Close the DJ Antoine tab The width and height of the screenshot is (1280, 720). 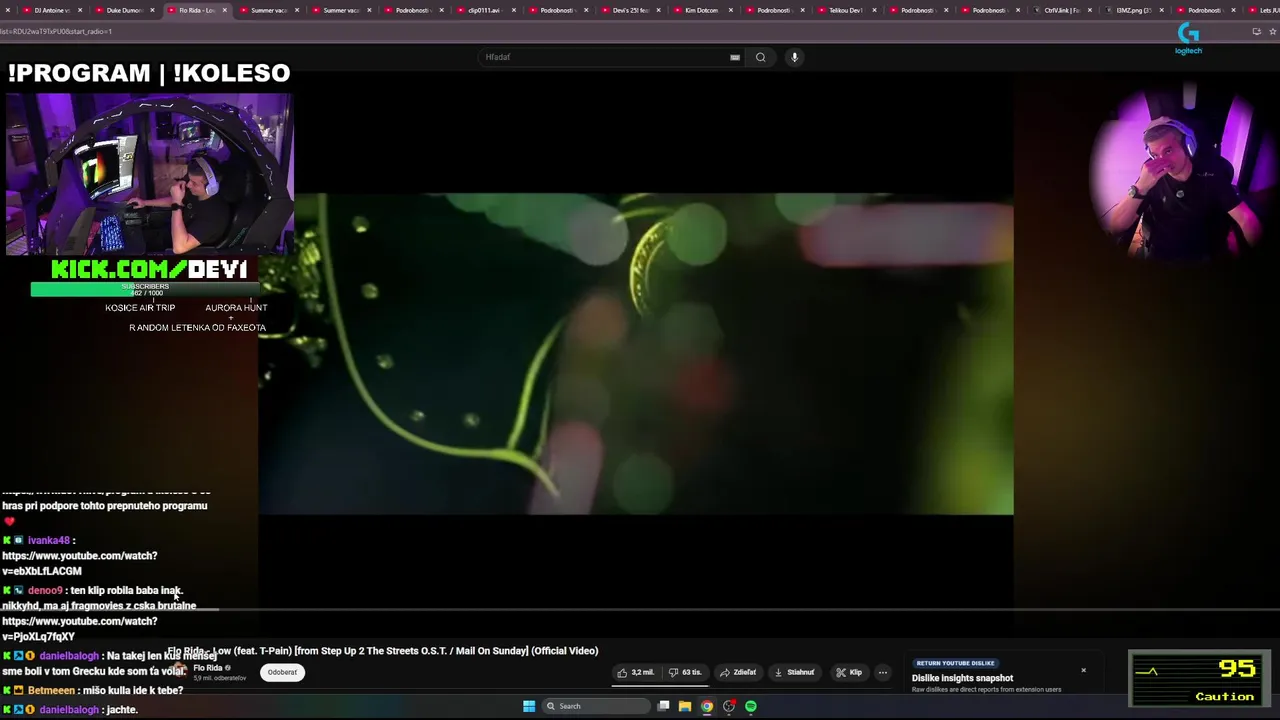(x=80, y=10)
